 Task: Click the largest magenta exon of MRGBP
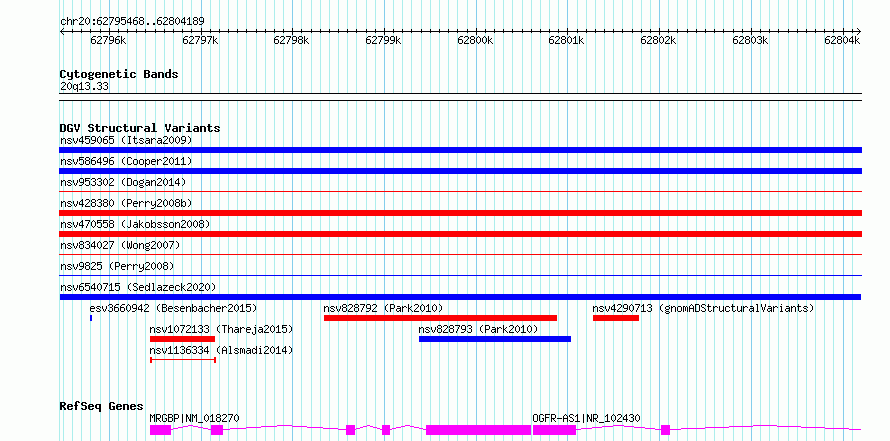click(478, 430)
